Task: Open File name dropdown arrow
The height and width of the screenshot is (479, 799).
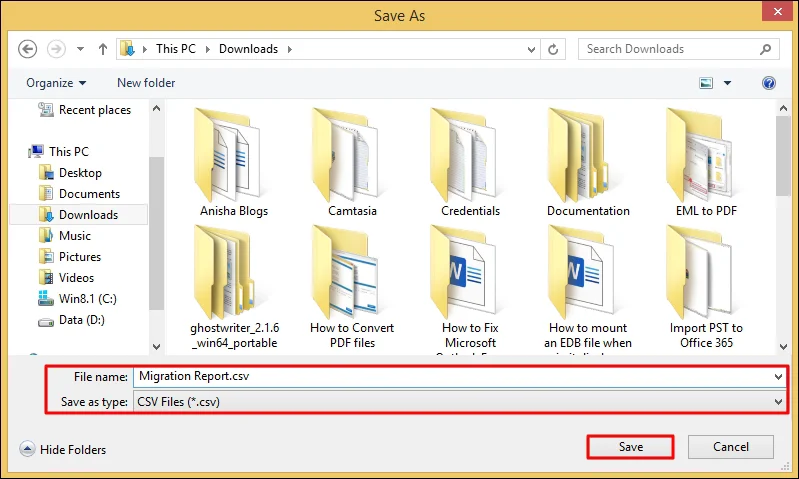Action: point(778,377)
